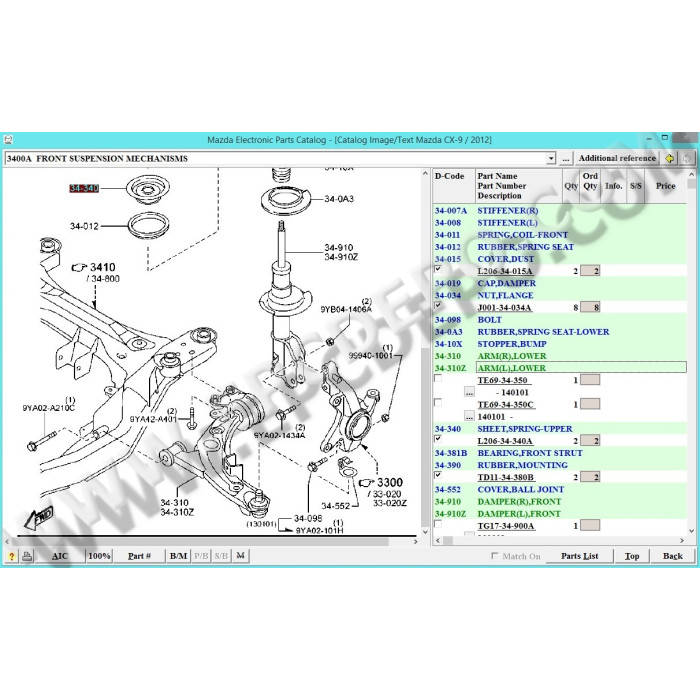
Task: Select 34-008 STIFFENER(L) row
Action: point(560,222)
